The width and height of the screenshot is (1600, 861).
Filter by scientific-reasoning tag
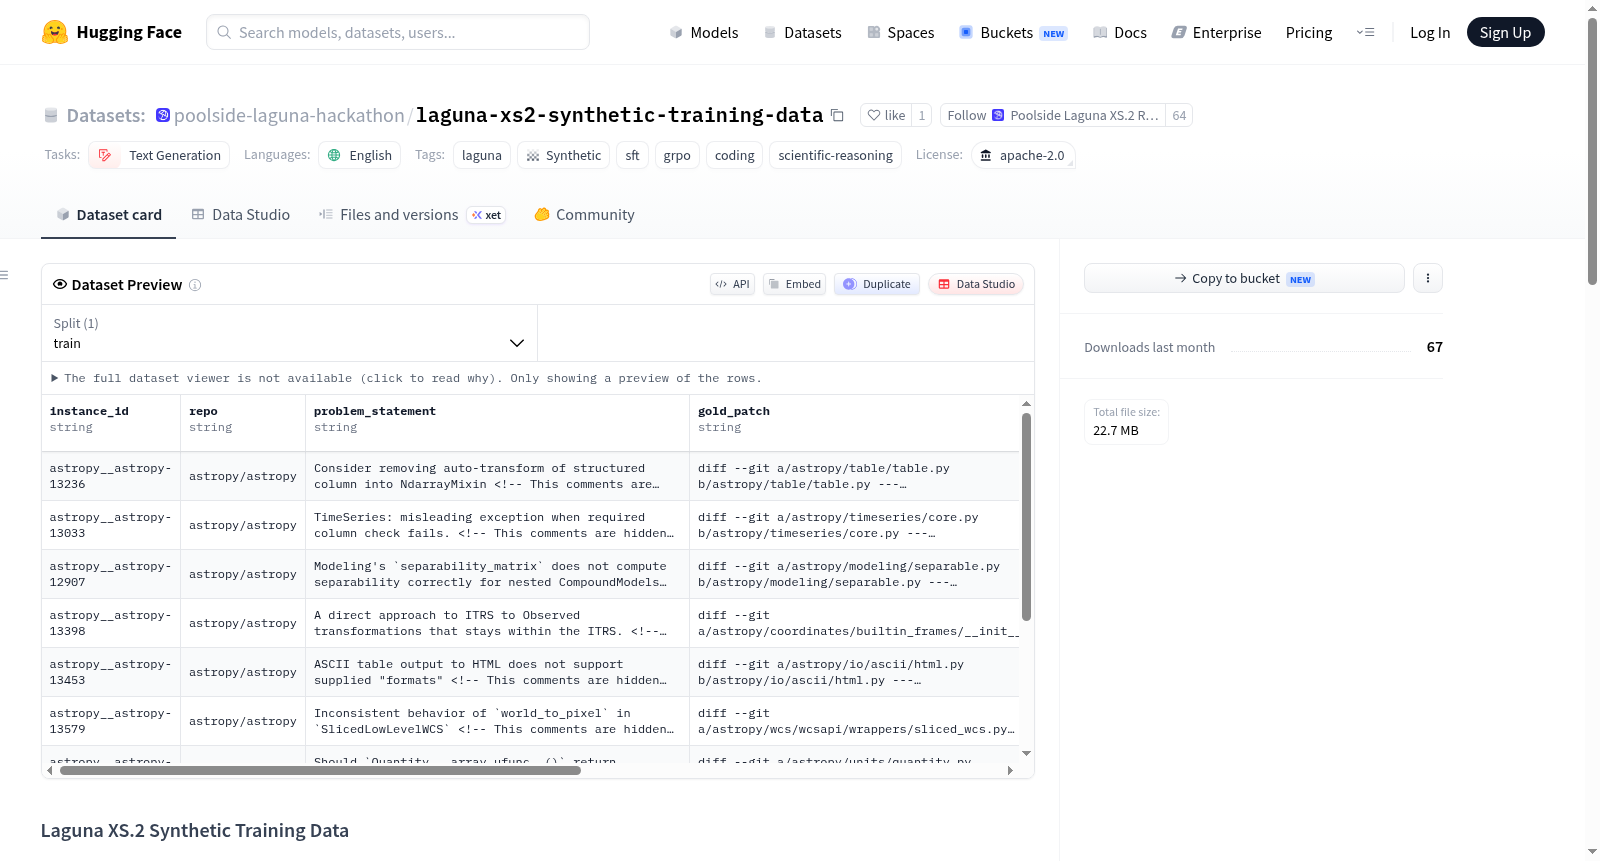click(836, 155)
